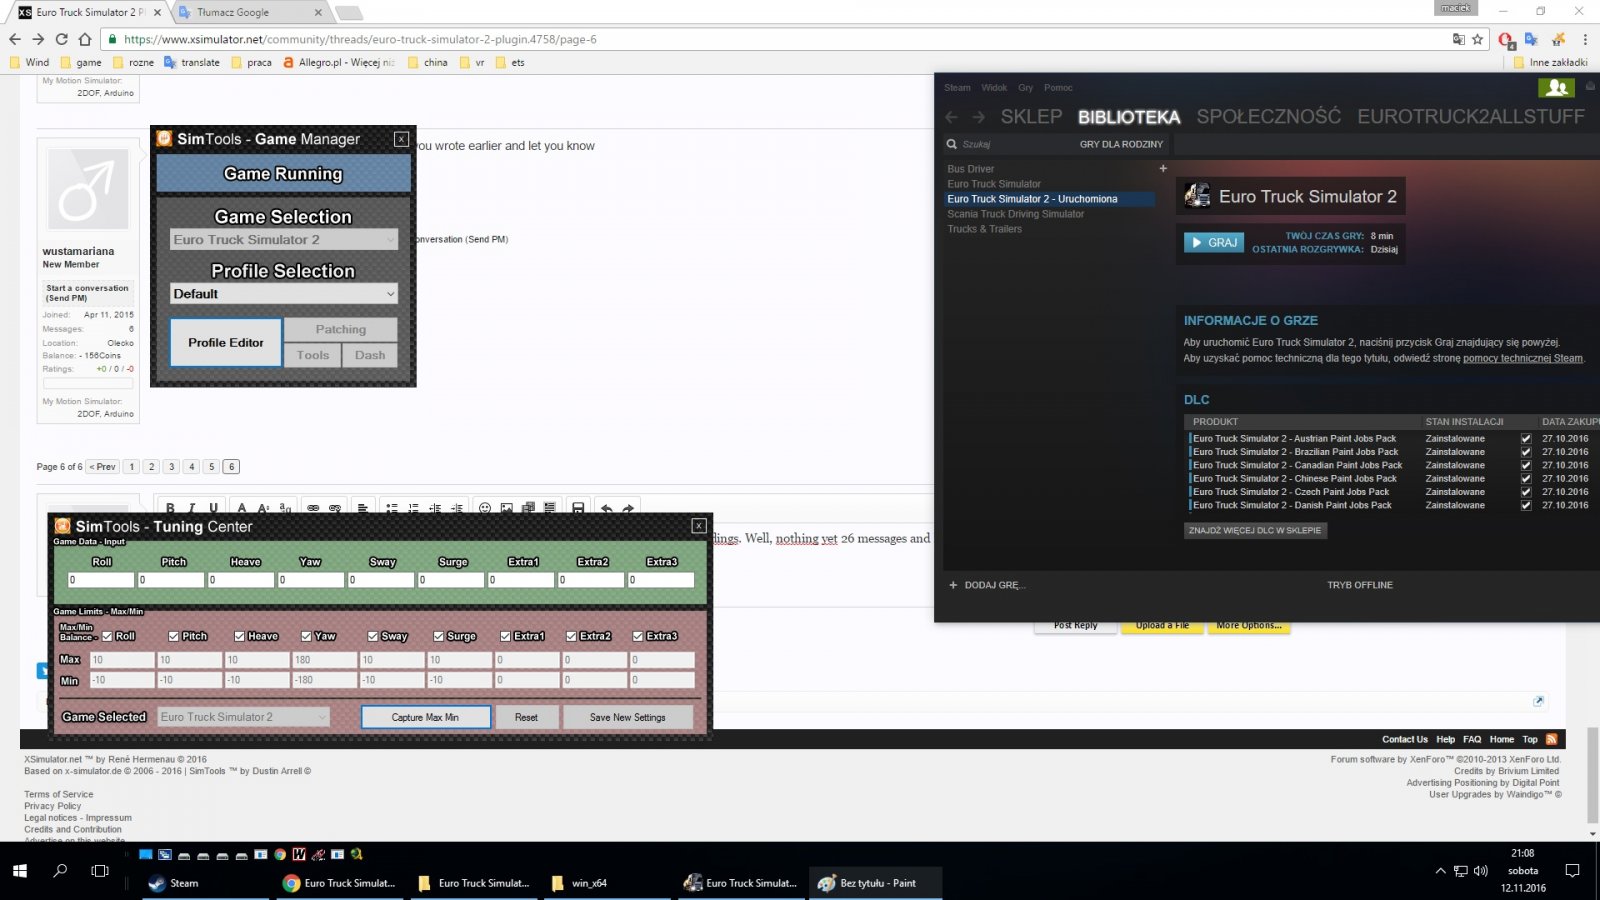Expand the system tray hidden icons chevron

point(1441,871)
